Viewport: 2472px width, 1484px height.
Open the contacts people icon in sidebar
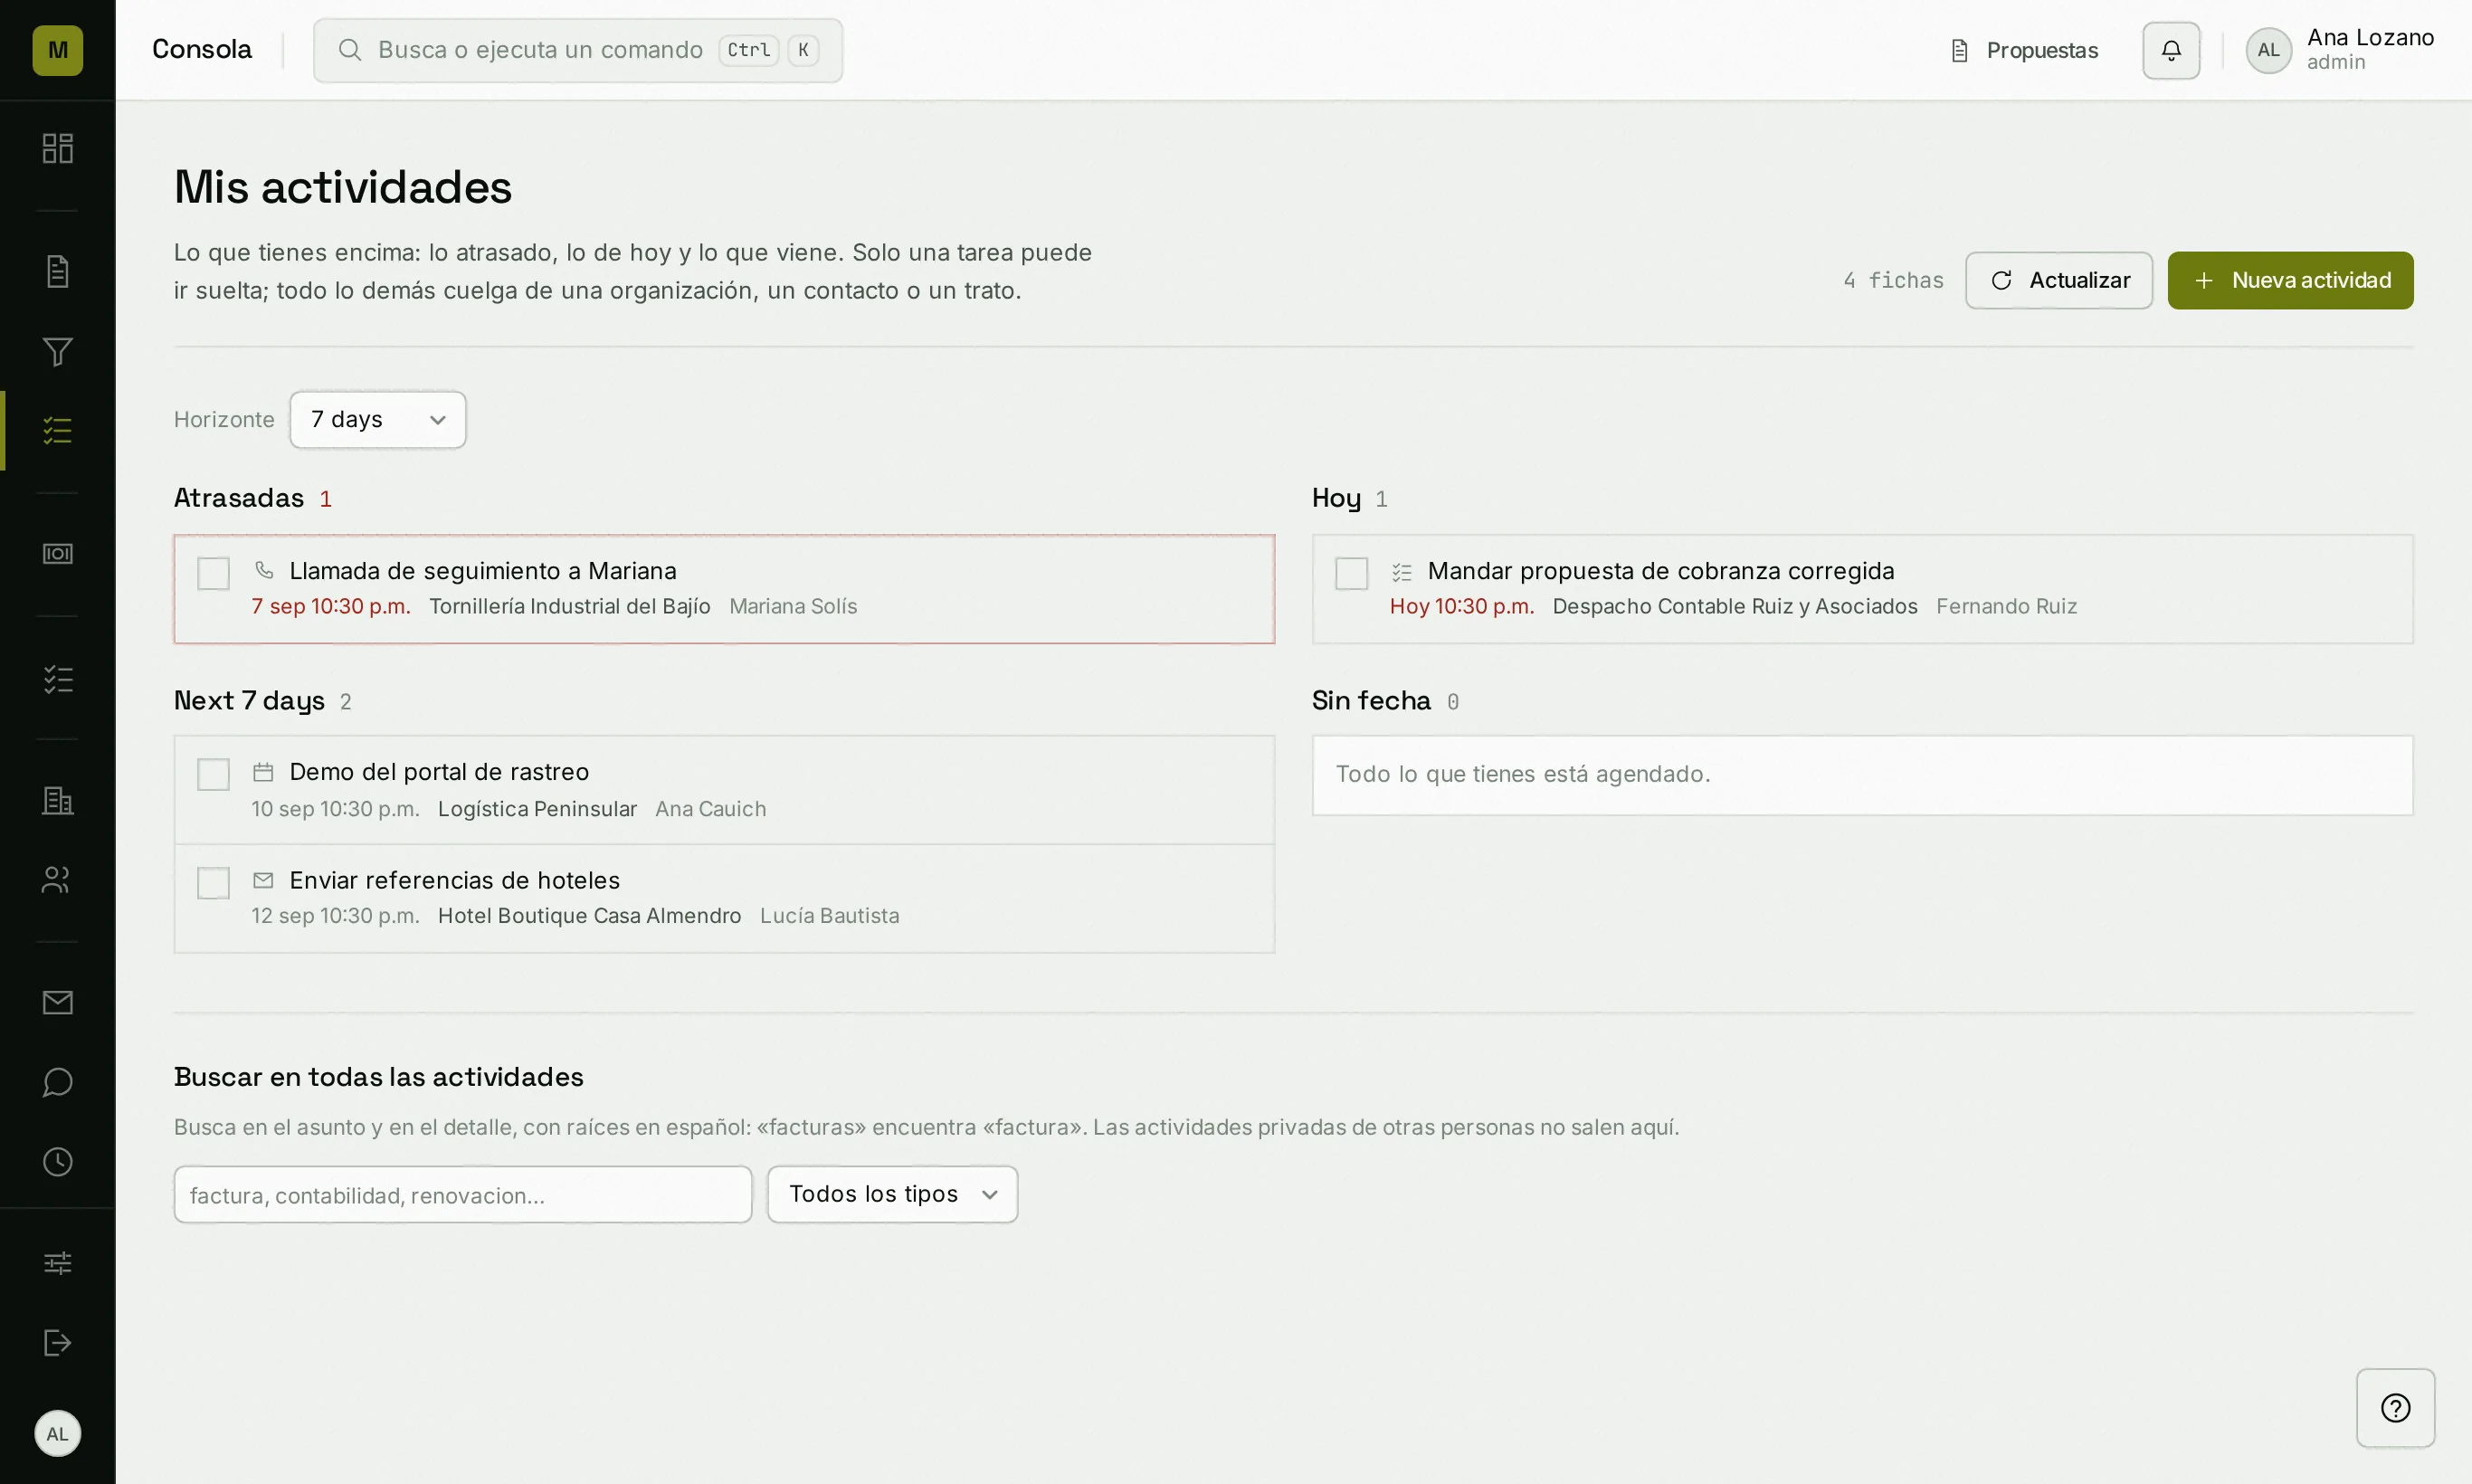(x=57, y=880)
